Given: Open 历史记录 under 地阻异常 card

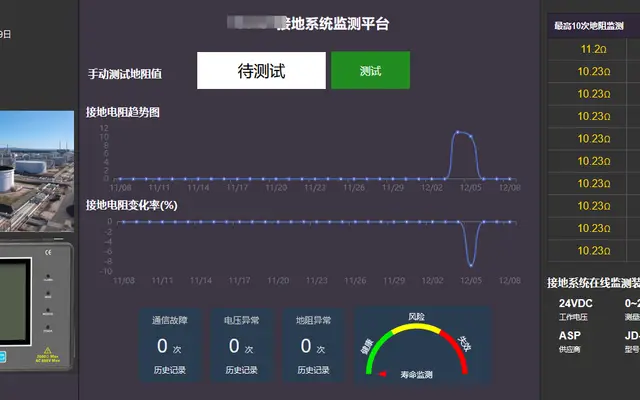Looking at the screenshot, I should pyautogui.click(x=313, y=370).
